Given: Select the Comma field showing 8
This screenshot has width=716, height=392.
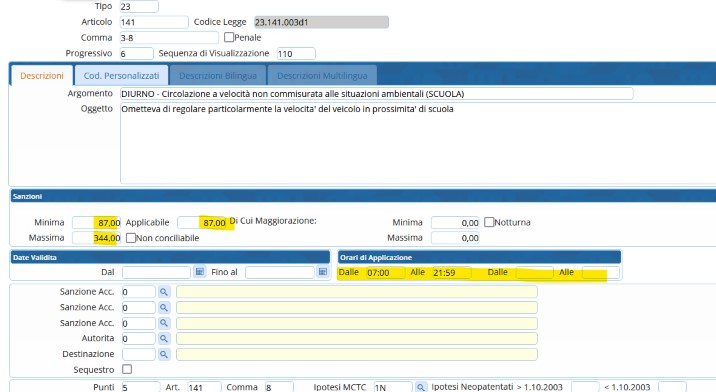Looking at the screenshot, I should [x=279, y=387].
